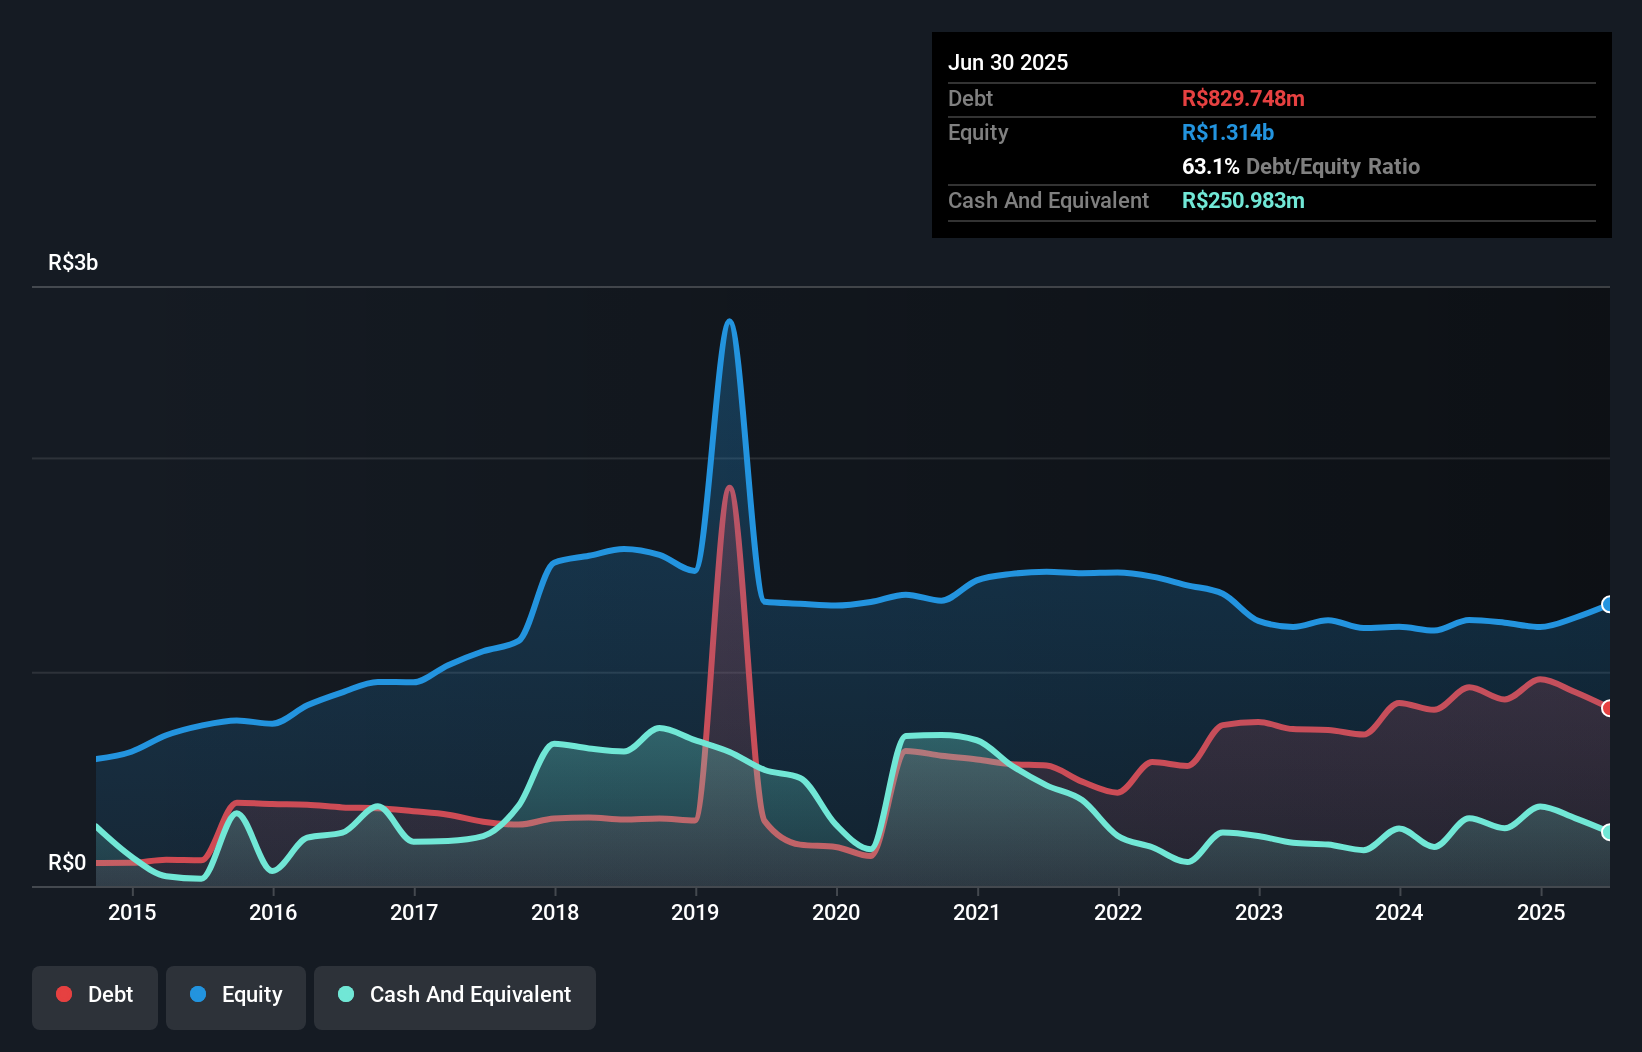
Task: Open the Equity row in the data panel
Action: (977, 132)
